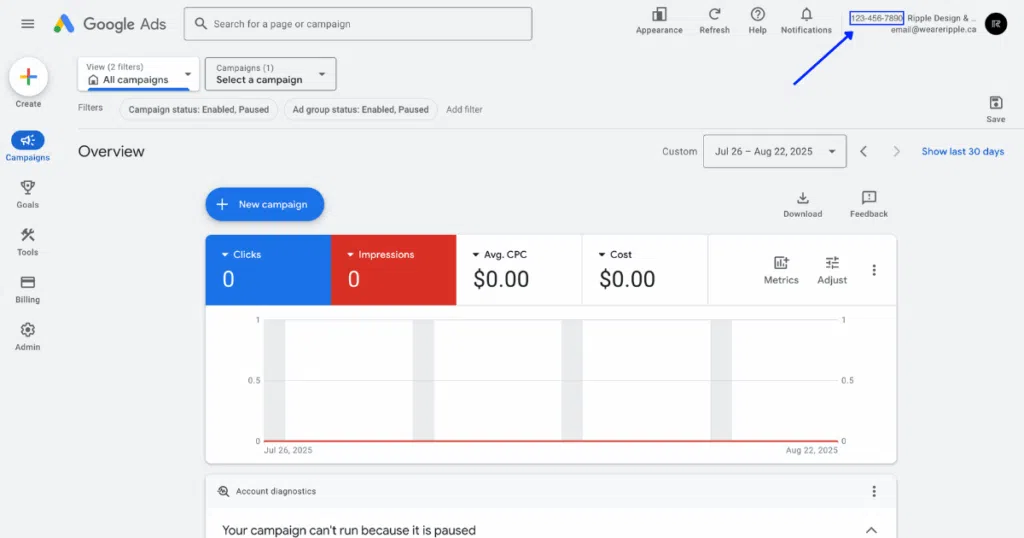Click the Save filter icon
The image size is (1024, 538).
[x=995, y=104]
